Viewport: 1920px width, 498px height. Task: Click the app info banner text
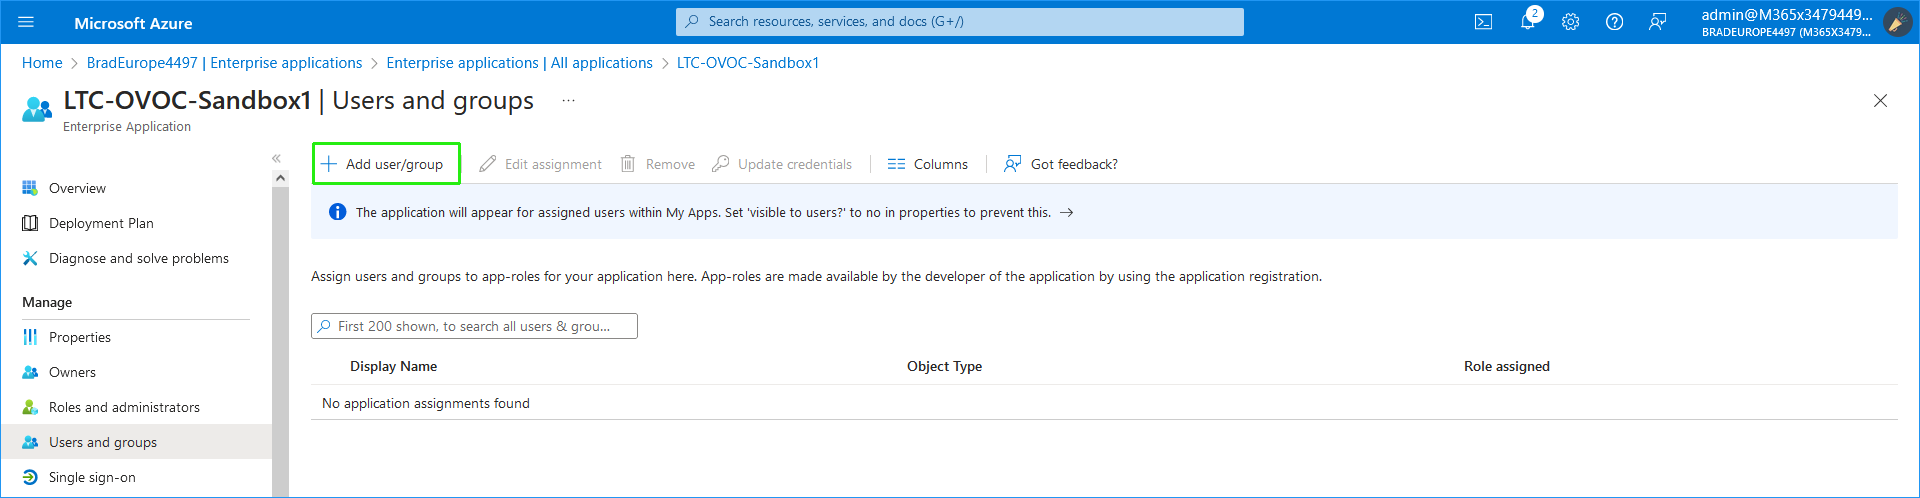pyautogui.click(x=703, y=212)
